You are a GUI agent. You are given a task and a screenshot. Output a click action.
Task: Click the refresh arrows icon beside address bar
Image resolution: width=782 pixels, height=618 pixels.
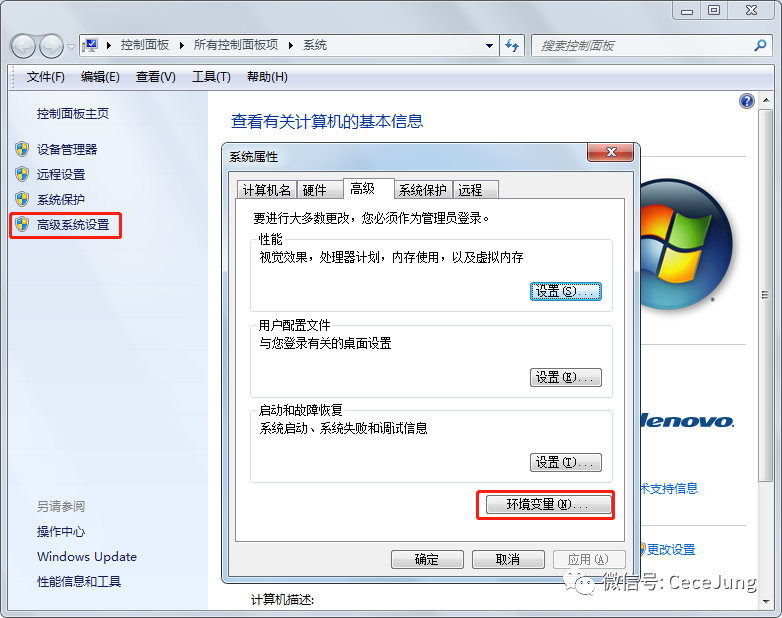(512, 45)
